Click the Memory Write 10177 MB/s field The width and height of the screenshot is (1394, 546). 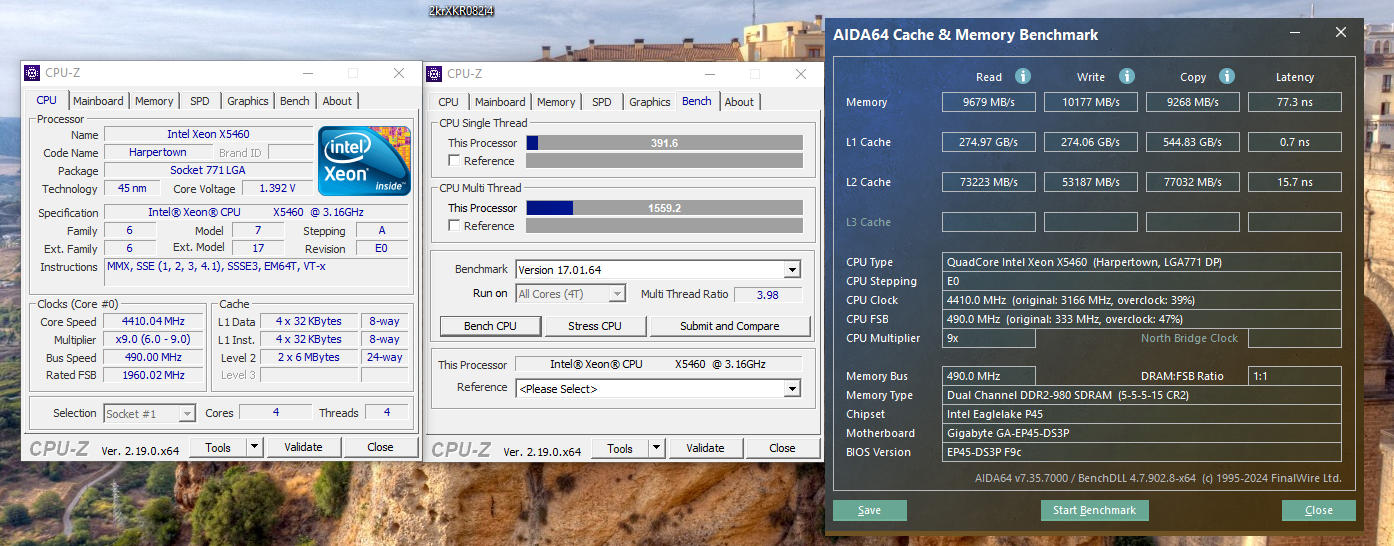(x=1091, y=102)
